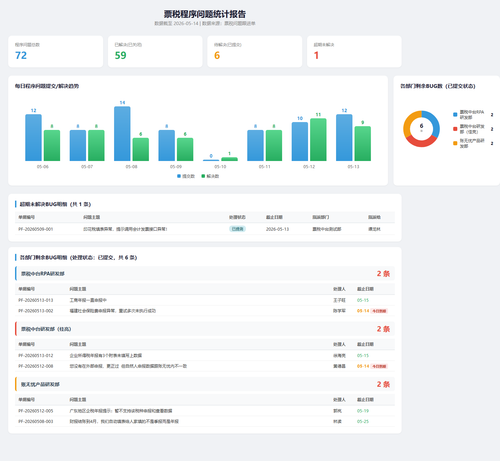Click the blue bar labeled 14 on 05-08
This screenshot has height=461, width=500.
pos(122,134)
